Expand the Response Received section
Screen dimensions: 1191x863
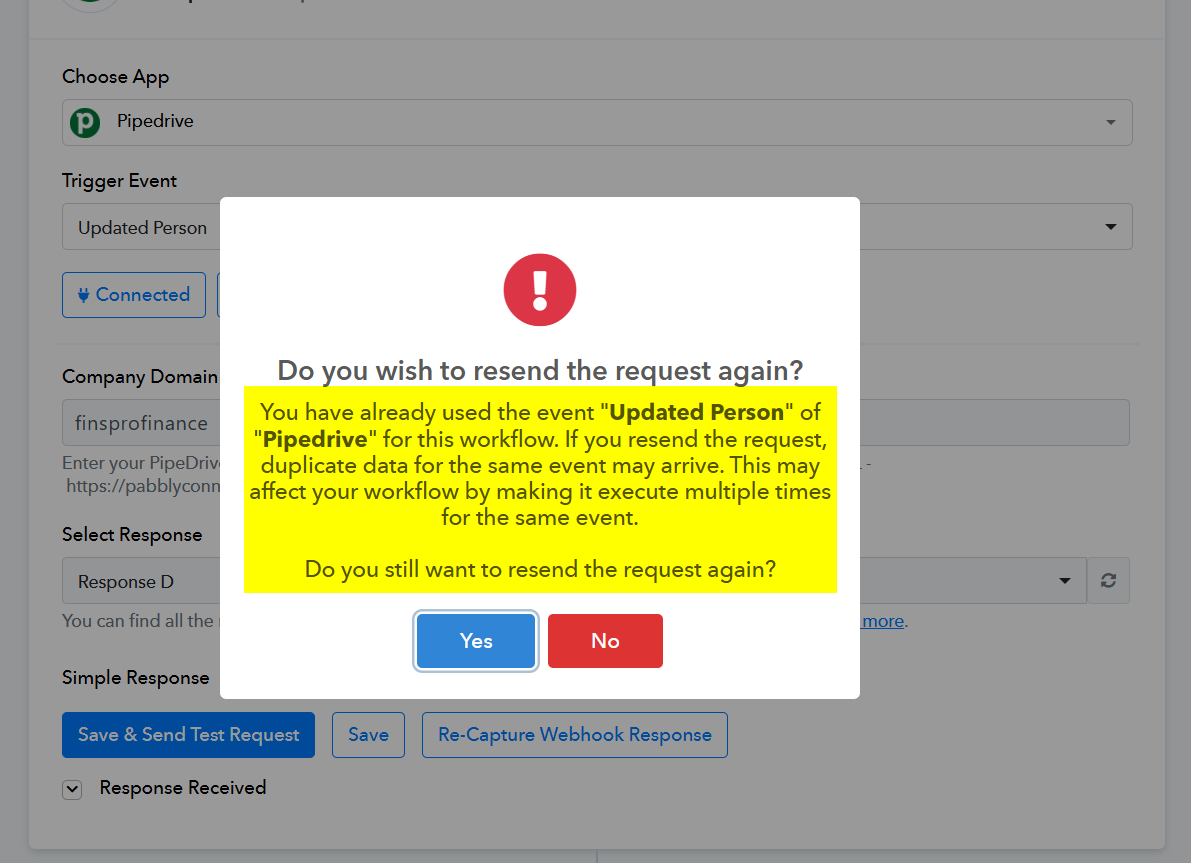coord(72,789)
